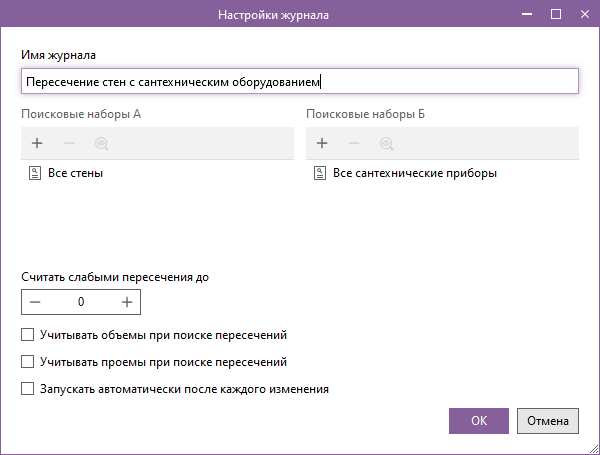Viewport: 600px width, 455px height.
Task: Toggle 'Запускать автоматически после каждого изменения'
Action: (x=28, y=389)
